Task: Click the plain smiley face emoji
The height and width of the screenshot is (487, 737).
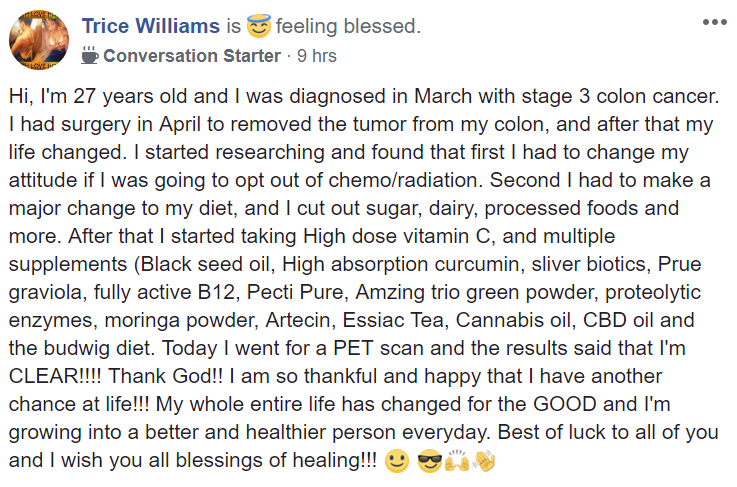Action: tap(397, 461)
